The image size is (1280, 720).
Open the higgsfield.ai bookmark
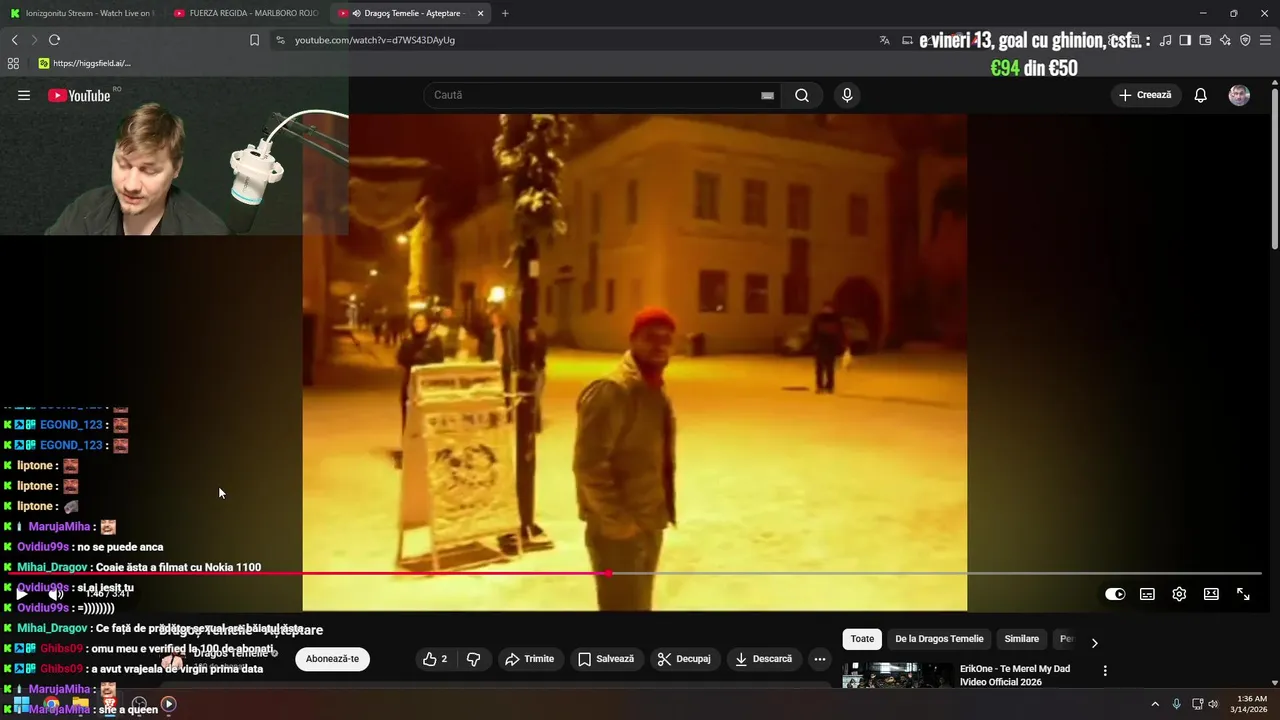(84, 63)
